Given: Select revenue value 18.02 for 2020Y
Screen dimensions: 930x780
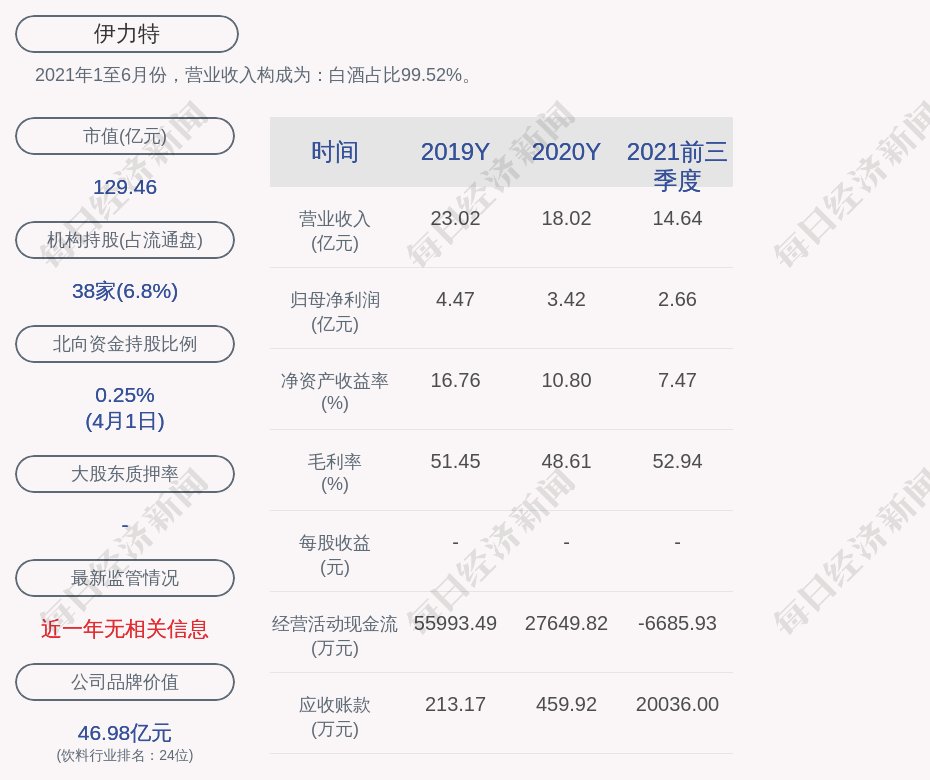Looking at the screenshot, I should pos(566,218).
